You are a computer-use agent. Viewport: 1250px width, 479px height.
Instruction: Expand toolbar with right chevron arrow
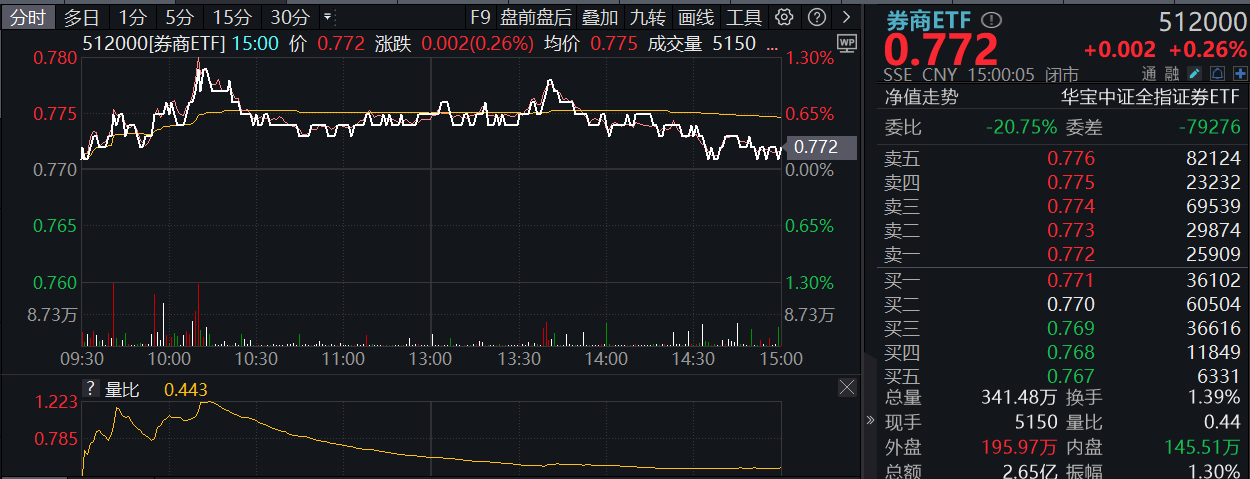pos(847,18)
